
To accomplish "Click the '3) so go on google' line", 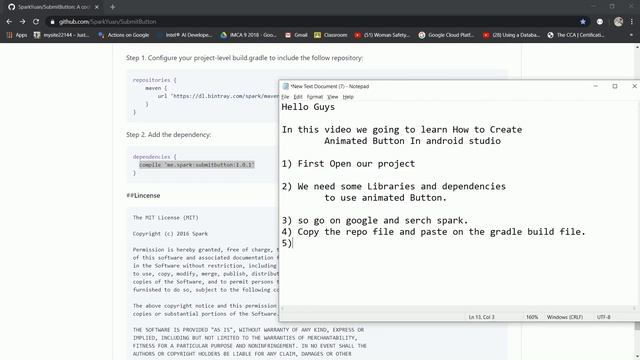I will (375, 220).
